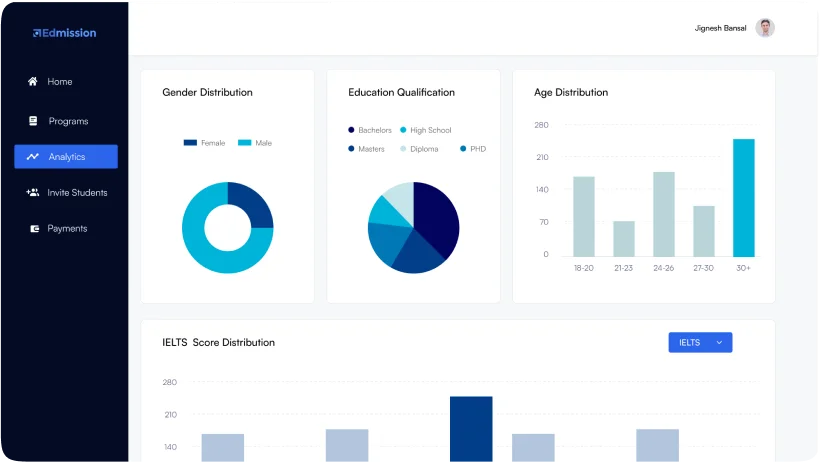Click the IELTS Score Distribution heading

click(x=219, y=342)
